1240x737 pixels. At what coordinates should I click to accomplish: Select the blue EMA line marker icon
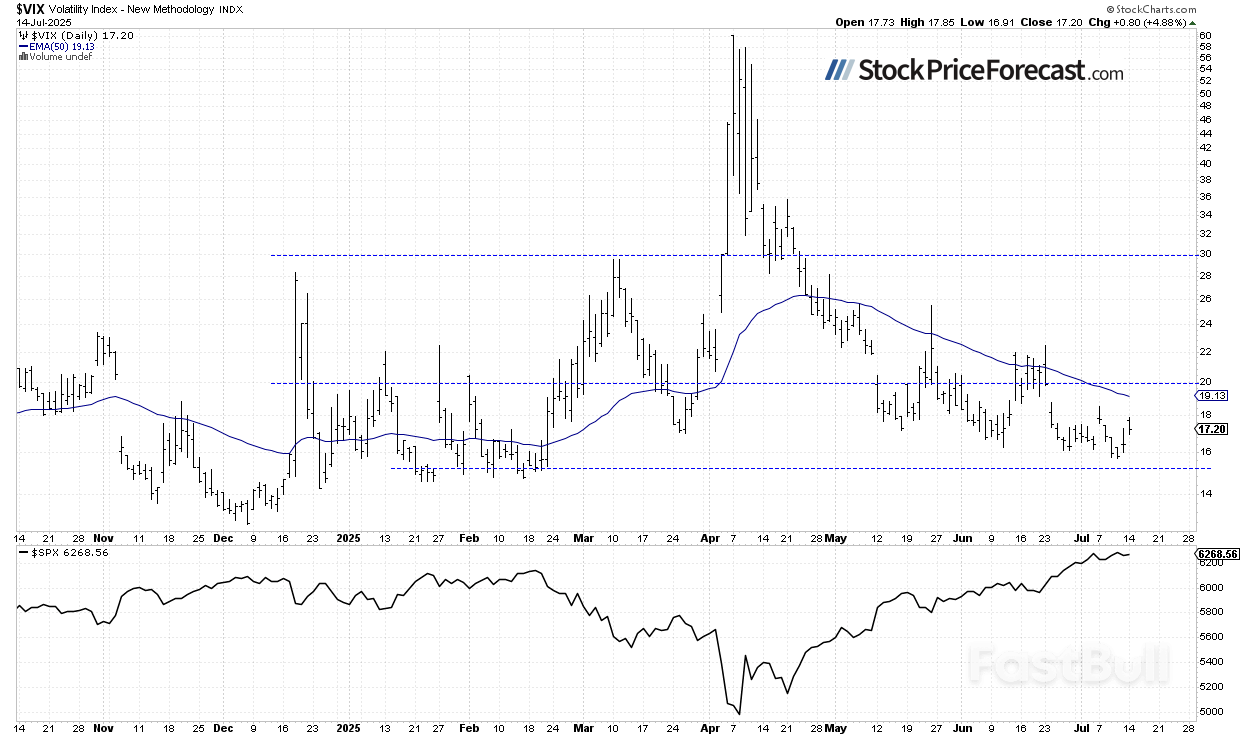click(x=24, y=45)
